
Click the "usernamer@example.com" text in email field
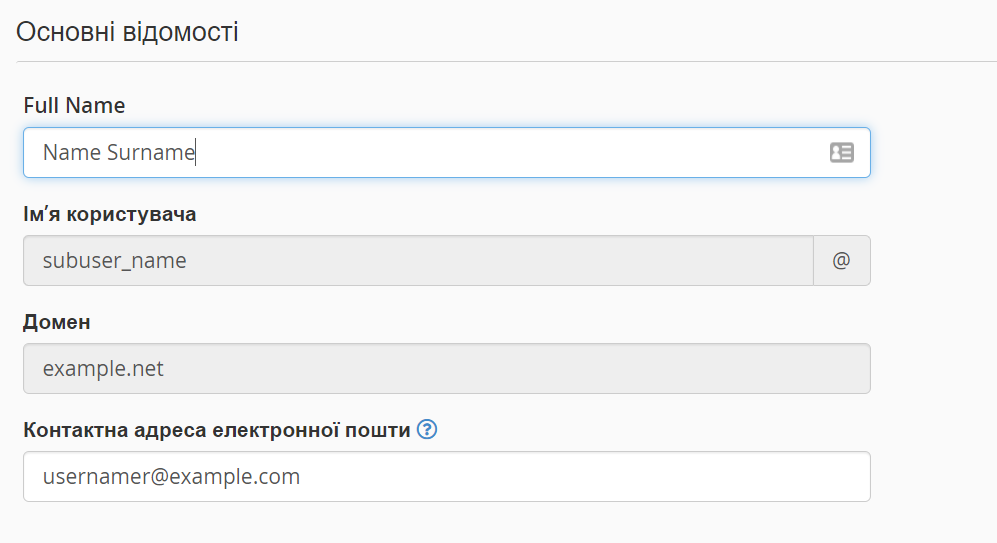[171, 477]
